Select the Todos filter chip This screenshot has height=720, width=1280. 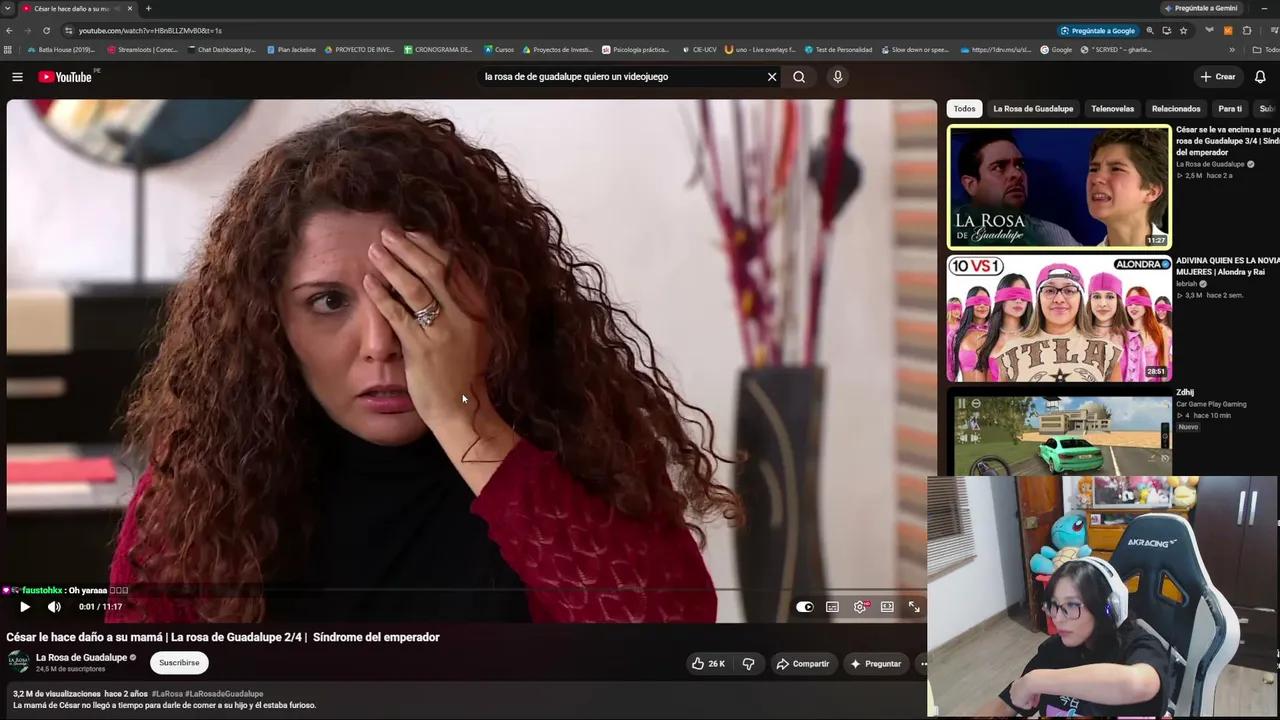tap(964, 109)
